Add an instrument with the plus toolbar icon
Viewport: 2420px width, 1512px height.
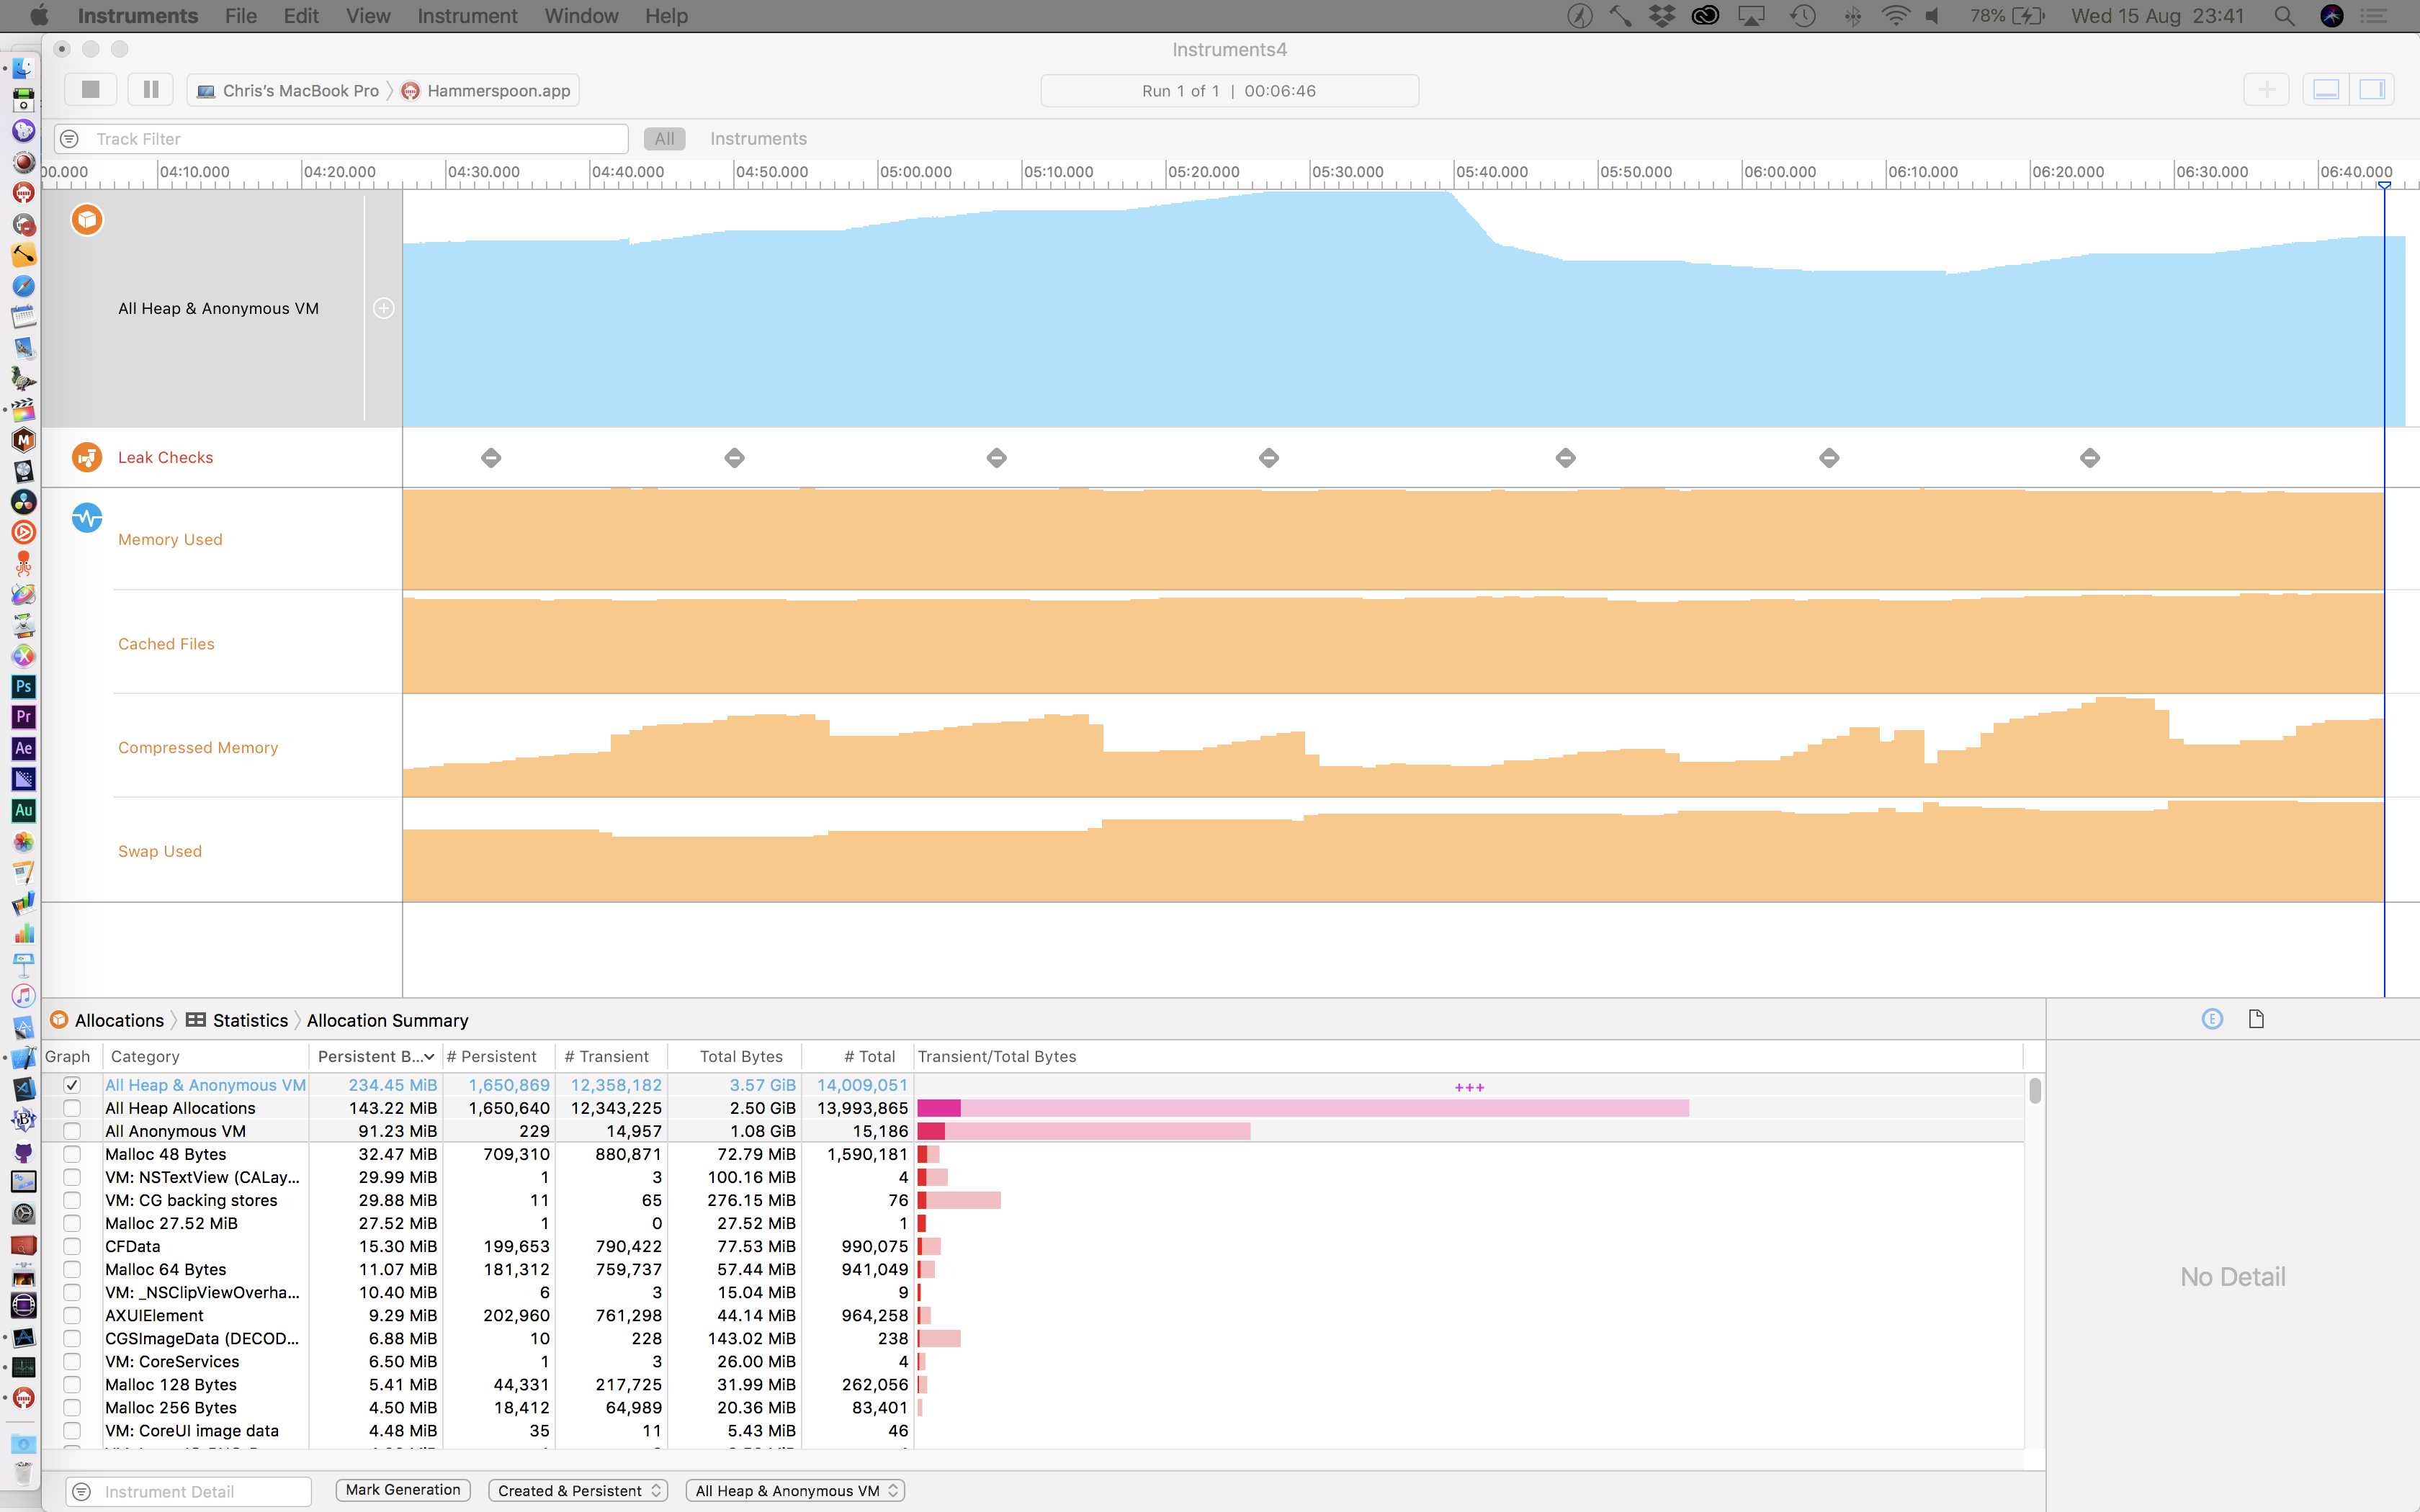coord(2265,89)
